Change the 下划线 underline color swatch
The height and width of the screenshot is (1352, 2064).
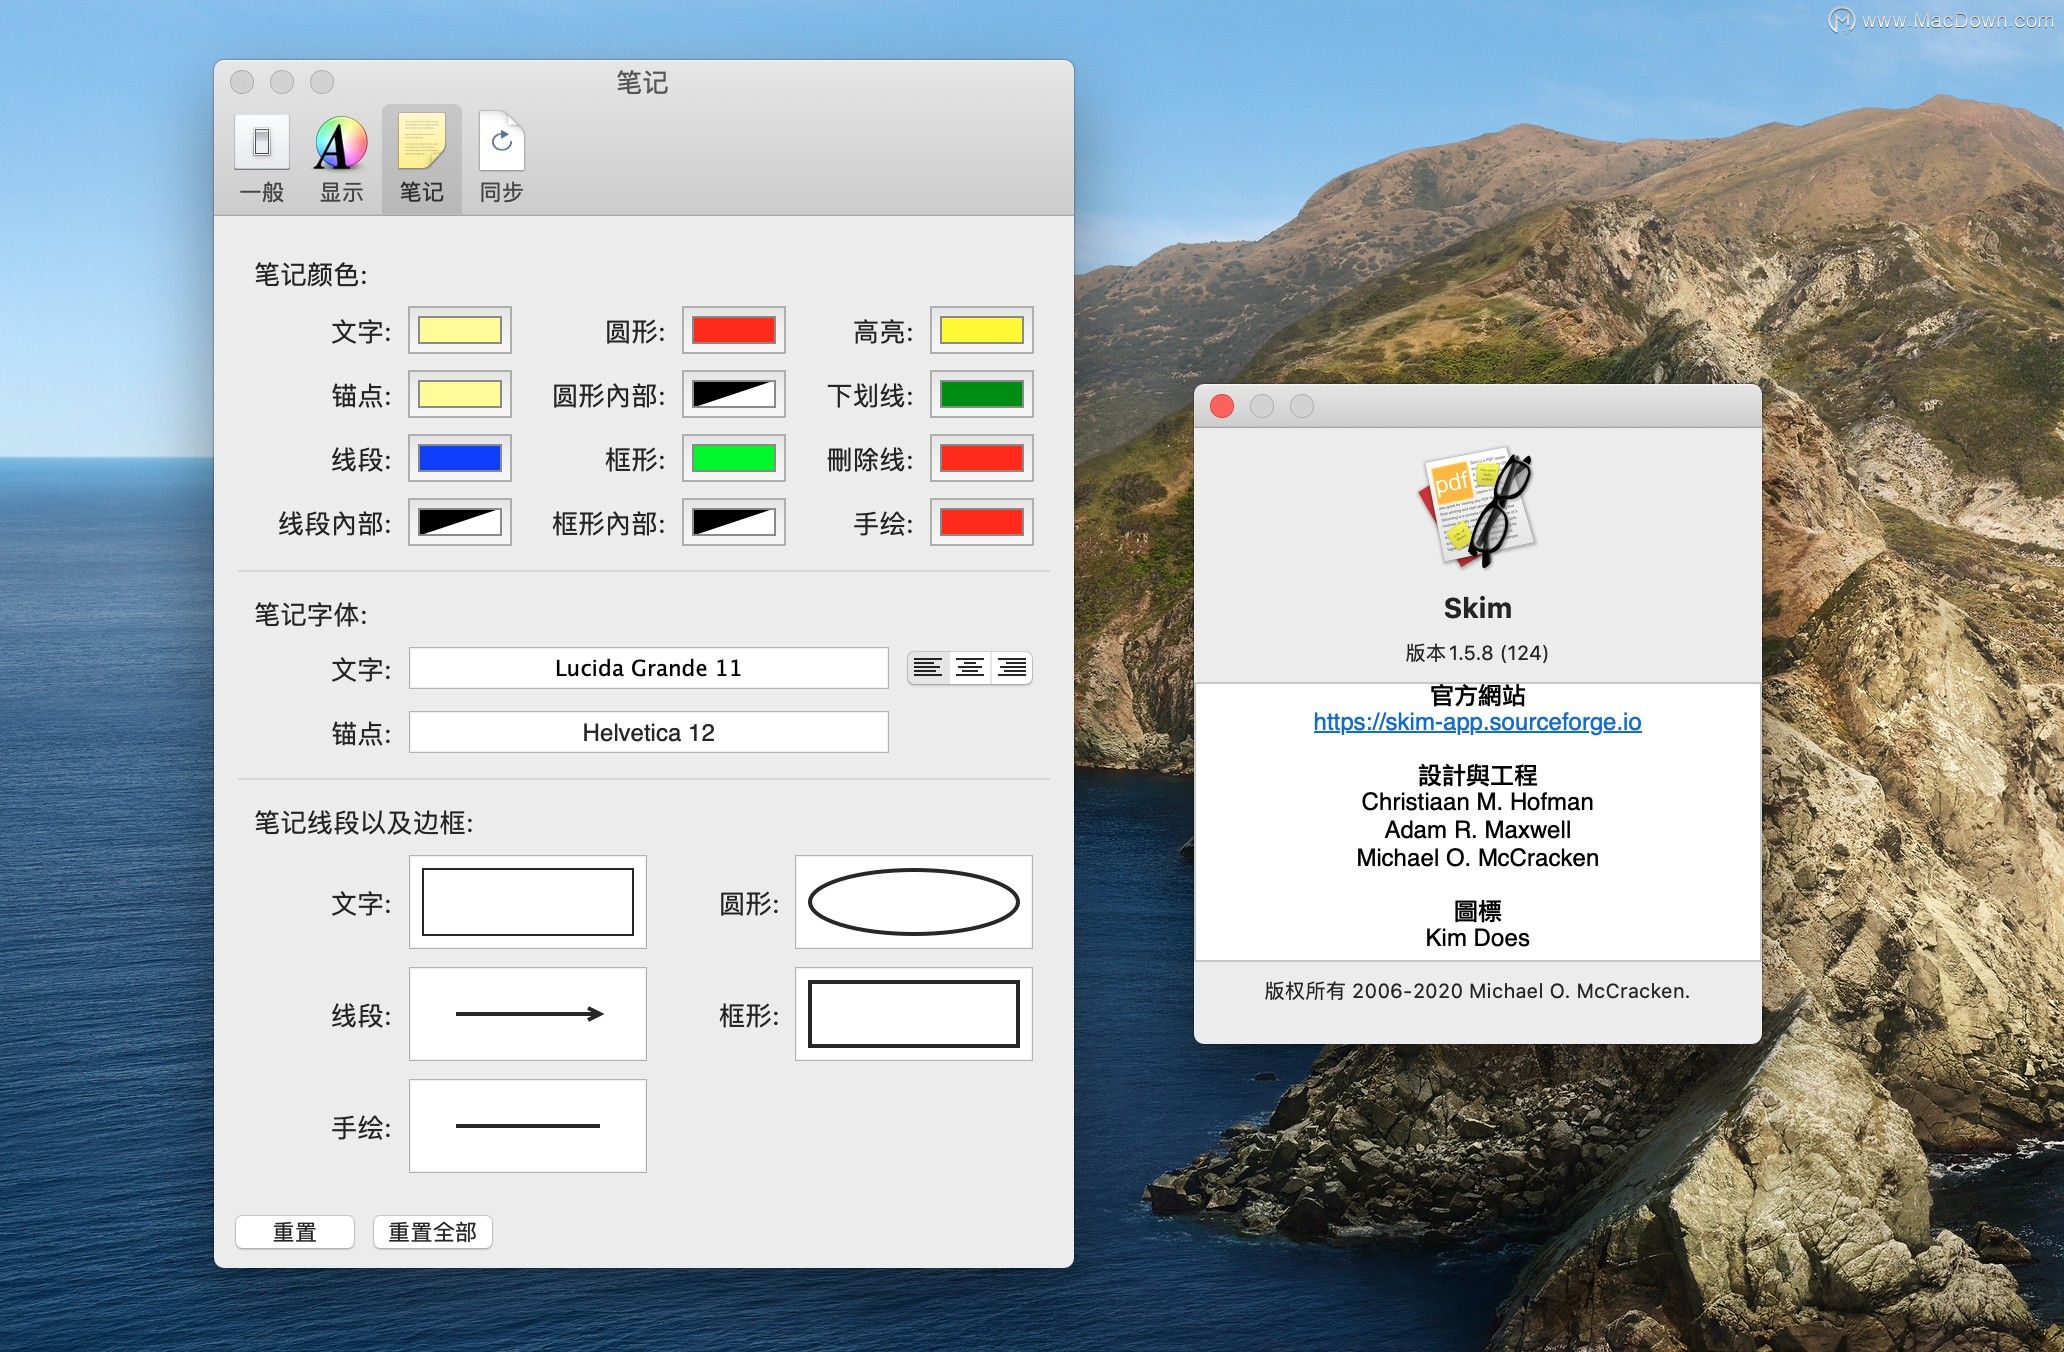click(x=980, y=394)
